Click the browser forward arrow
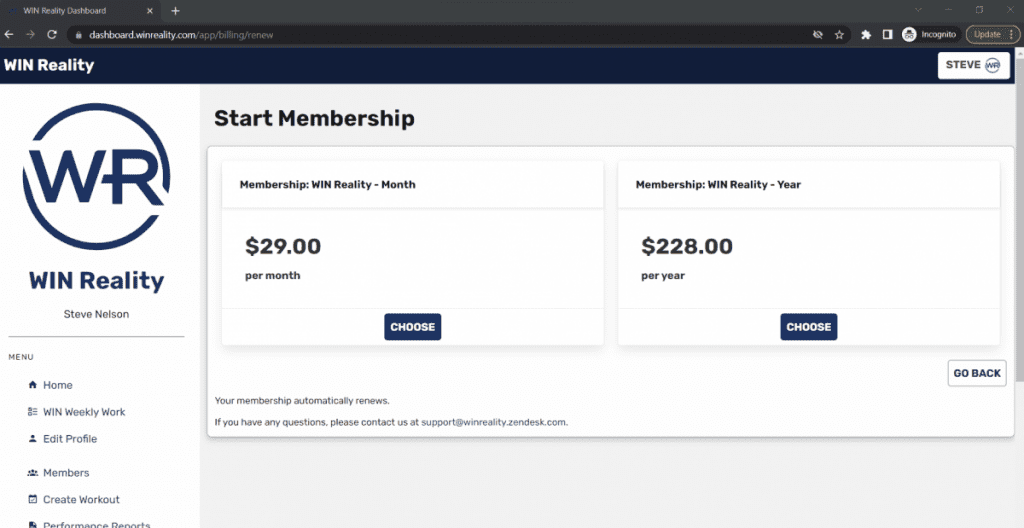The width and height of the screenshot is (1024, 528). click(31, 35)
